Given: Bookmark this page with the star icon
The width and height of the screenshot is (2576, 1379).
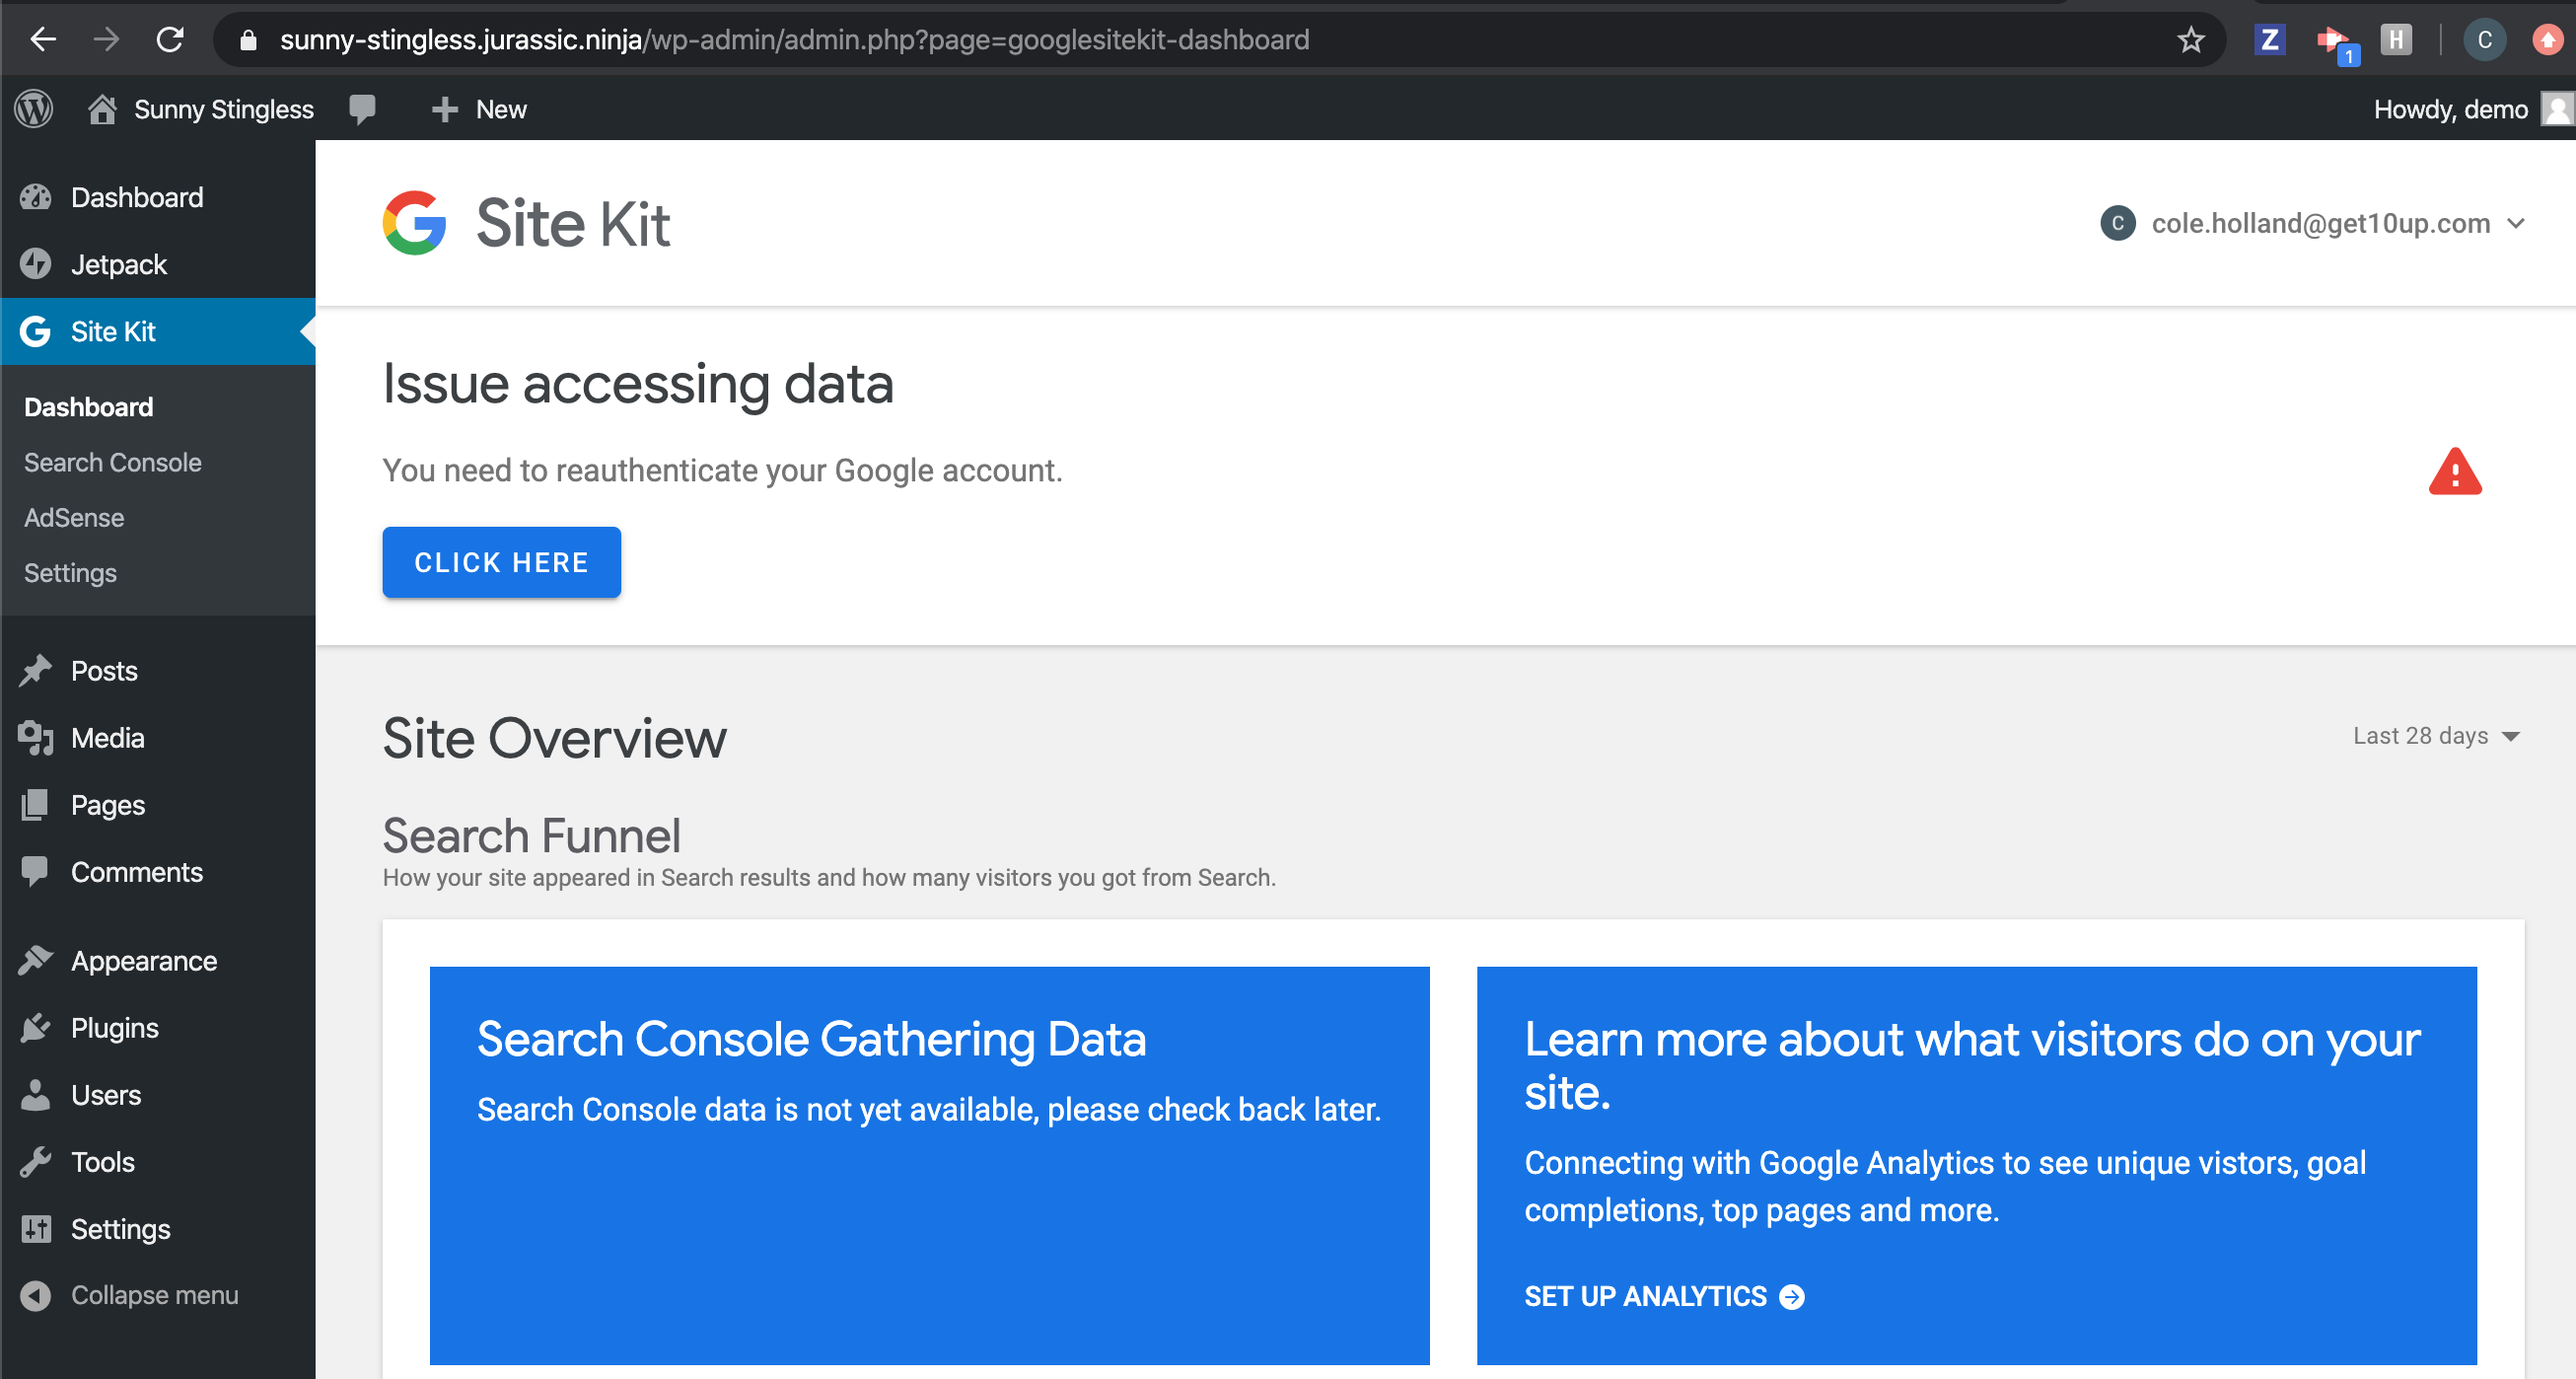Looking at the screenshot, I should 2190,40.
